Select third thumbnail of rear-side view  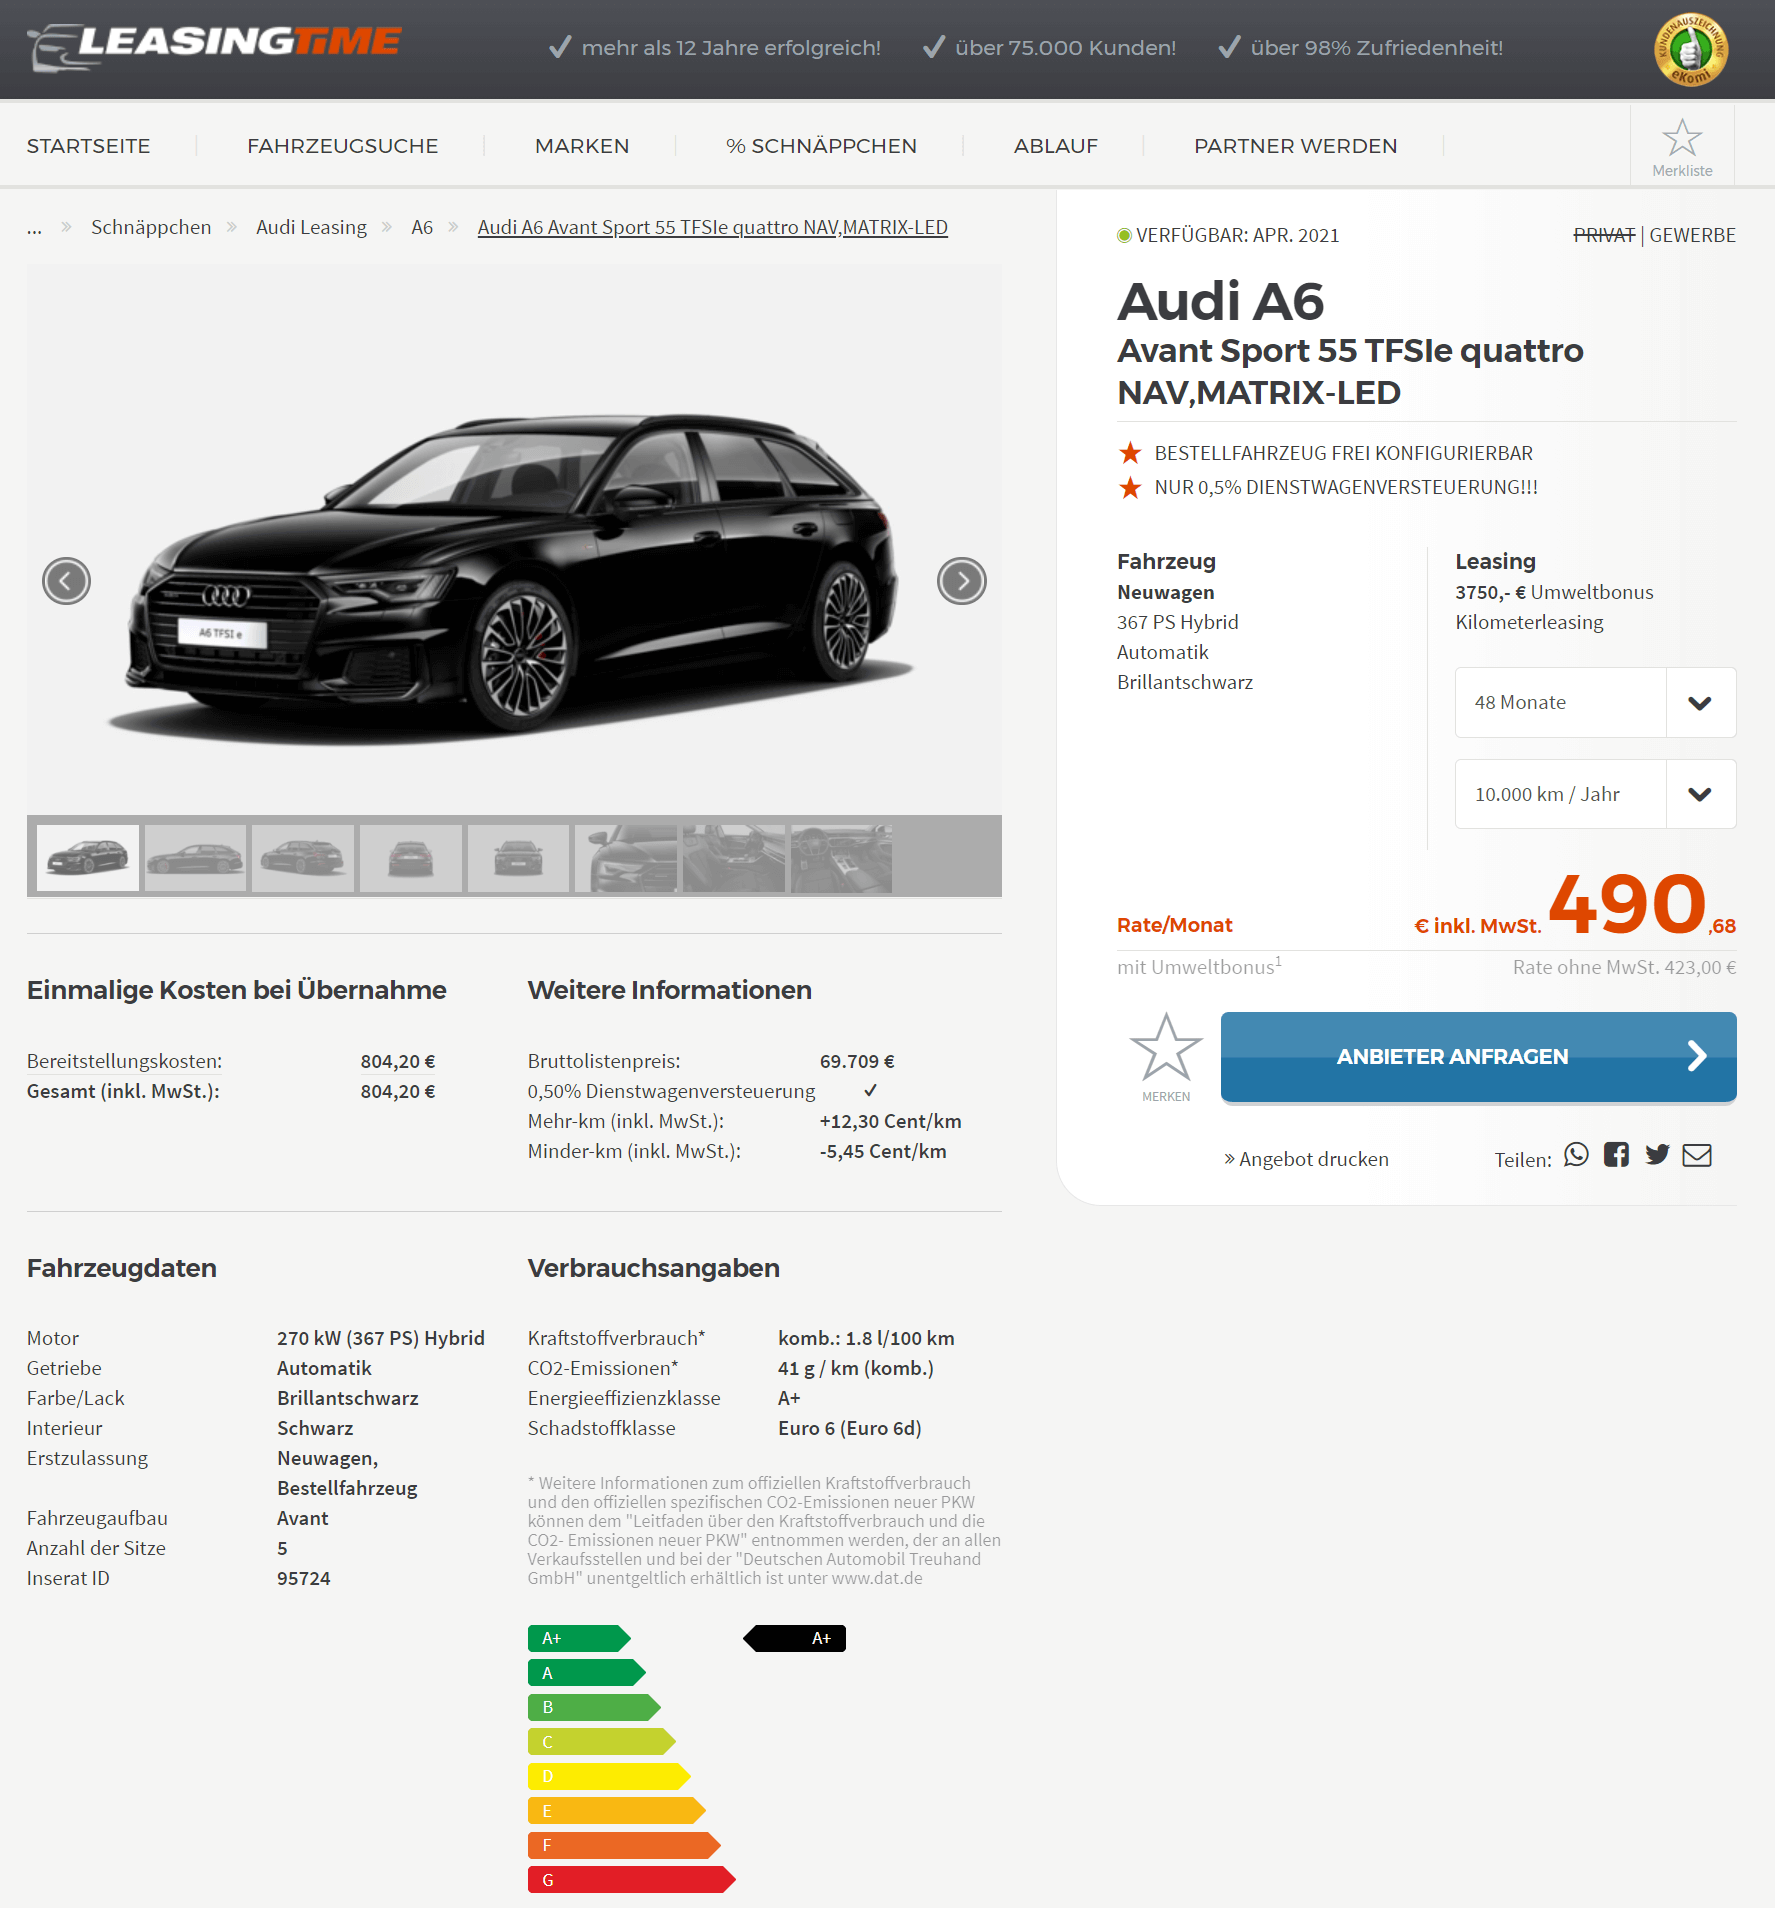point(303,857)
